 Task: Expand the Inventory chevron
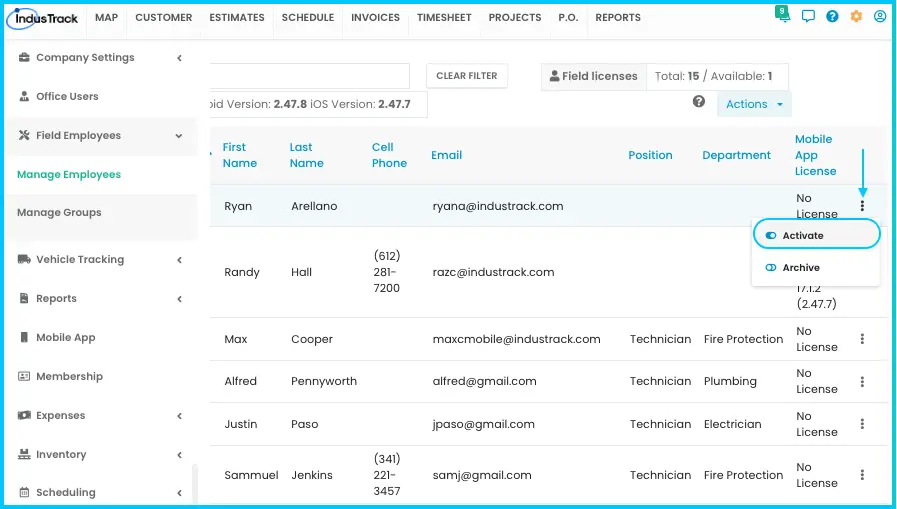point(180,455)
